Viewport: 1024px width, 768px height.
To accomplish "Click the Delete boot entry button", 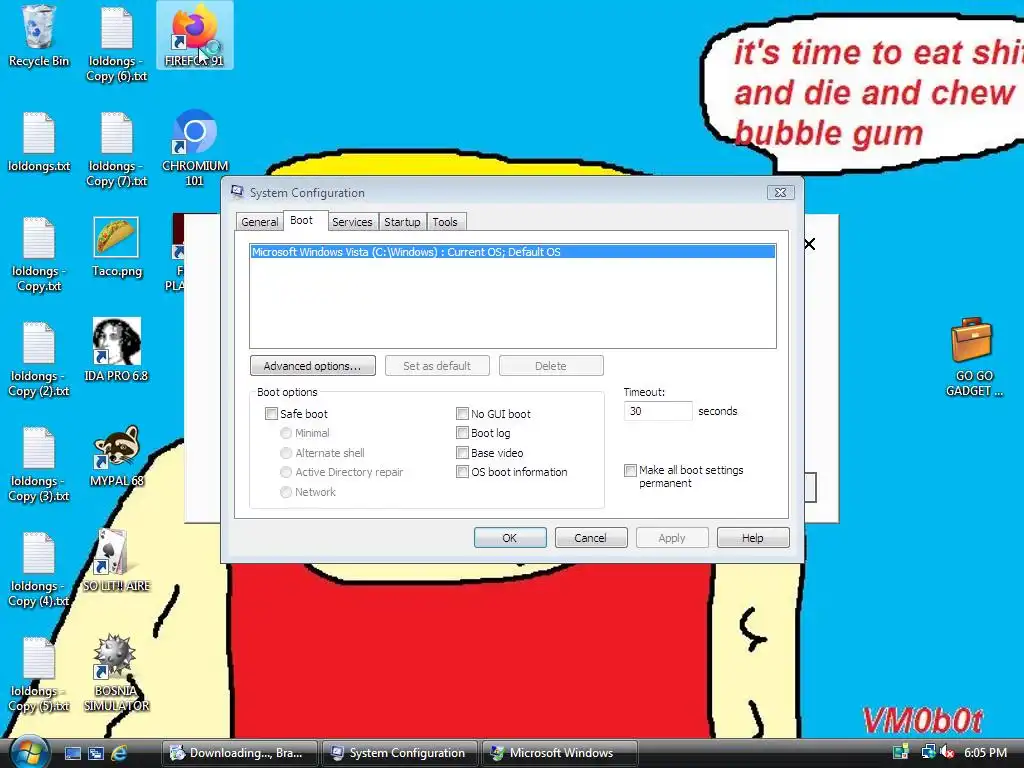I will tap(551, 366).
